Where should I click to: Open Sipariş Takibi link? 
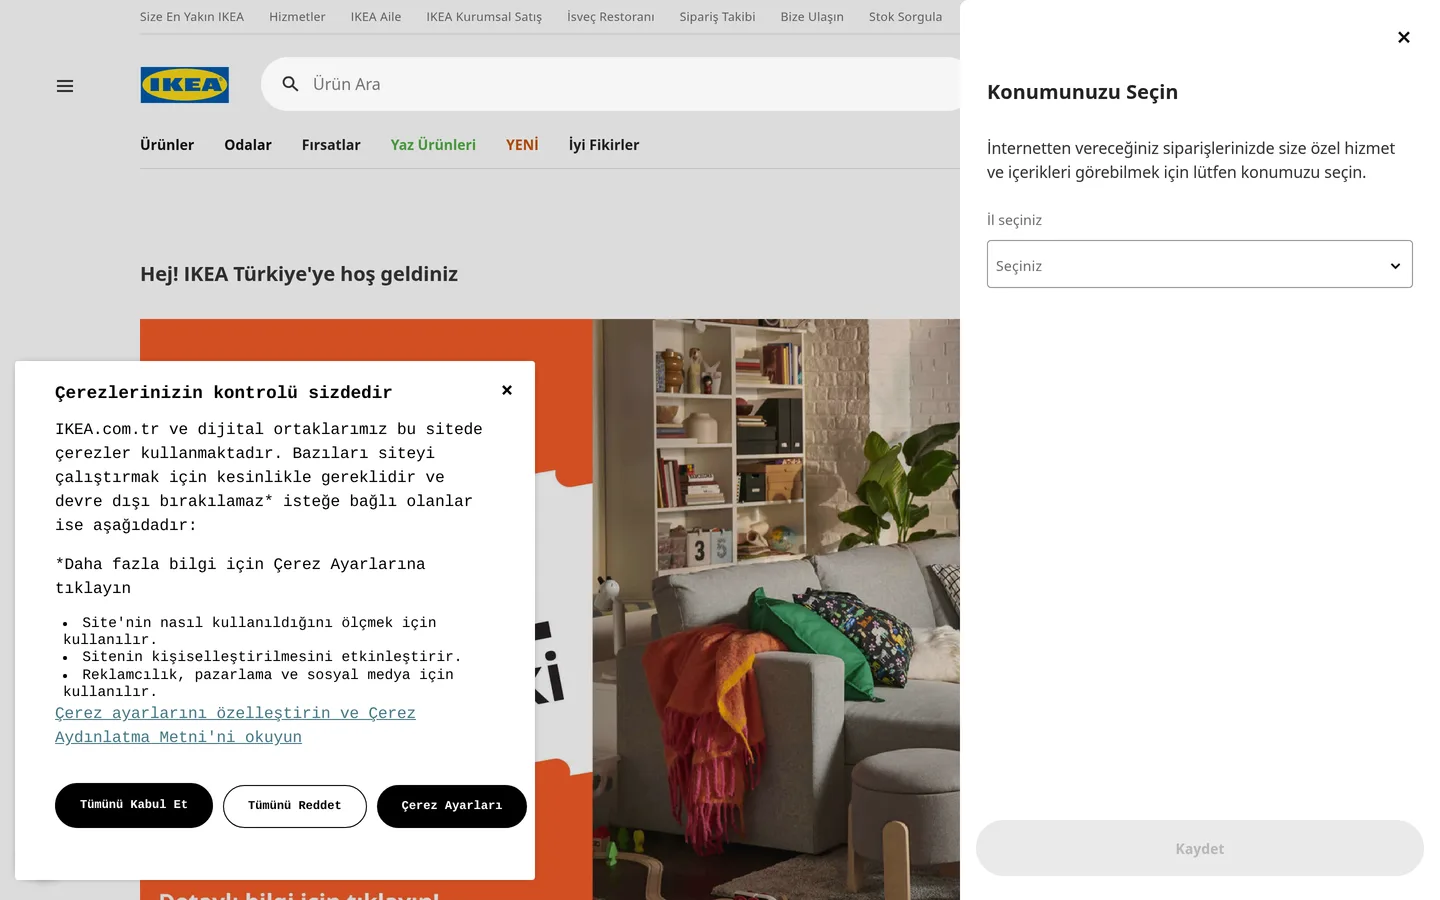tap(718, 17)
